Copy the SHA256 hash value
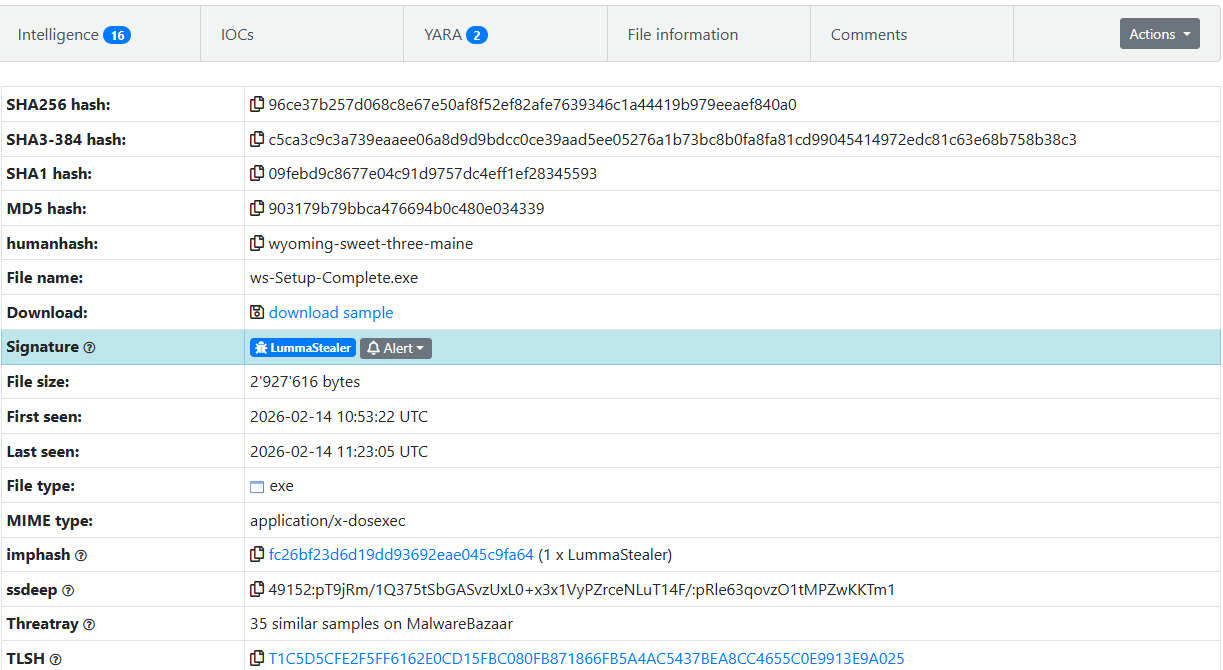The height and width of the screenshot is (670, 1223). pyautogui.click(x=257, y=105)
